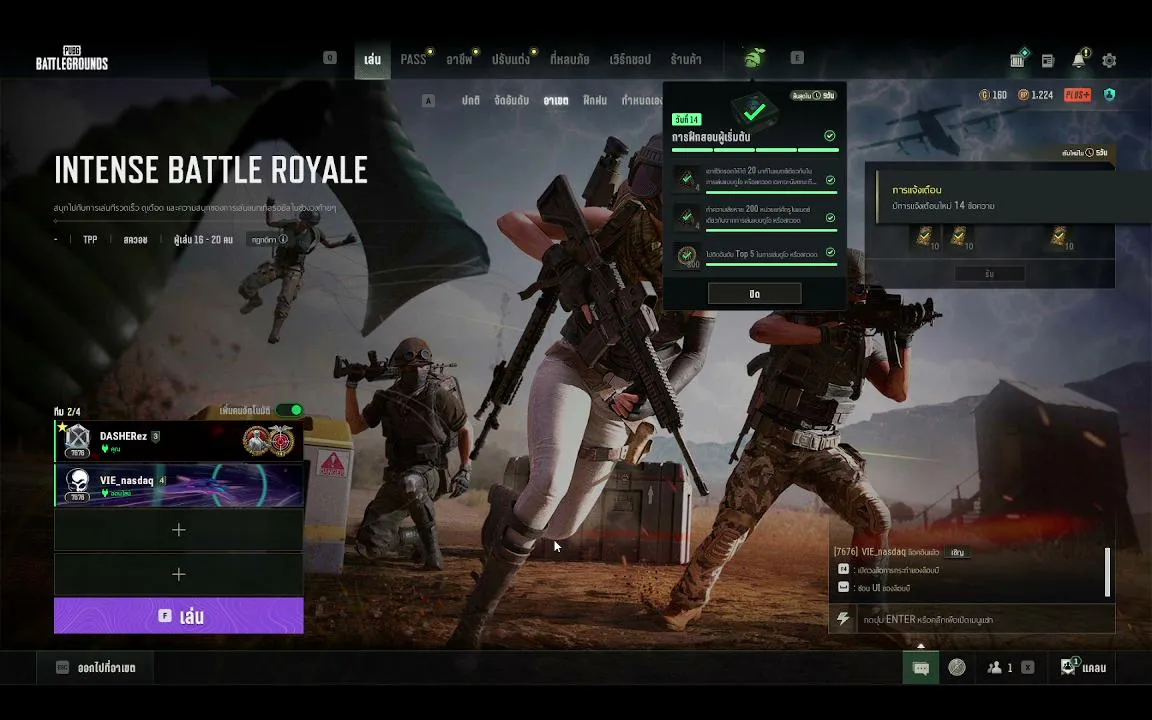Click the soldier medal on DASHERez's card
Image resolution: width=1152 pixels, height=720 pixels.
256,441
